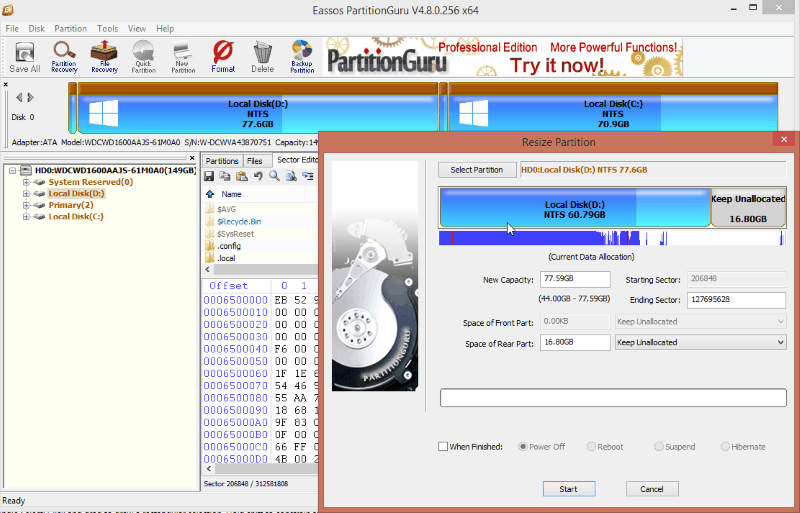The image size is (800, 513).
Task: Open the Tools menu
Action: pyautogui.click(x=107, y=29)
